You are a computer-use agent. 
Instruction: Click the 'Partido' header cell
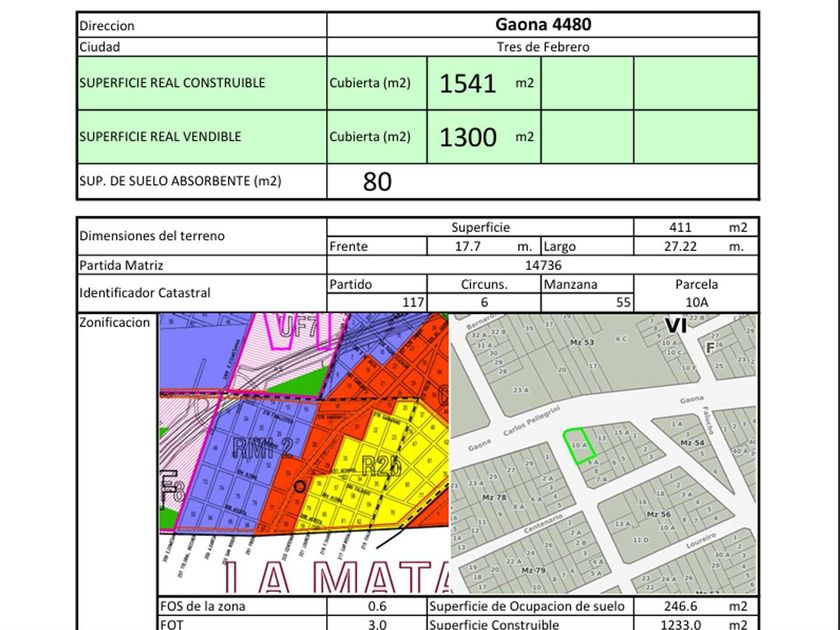click(377, 284)
